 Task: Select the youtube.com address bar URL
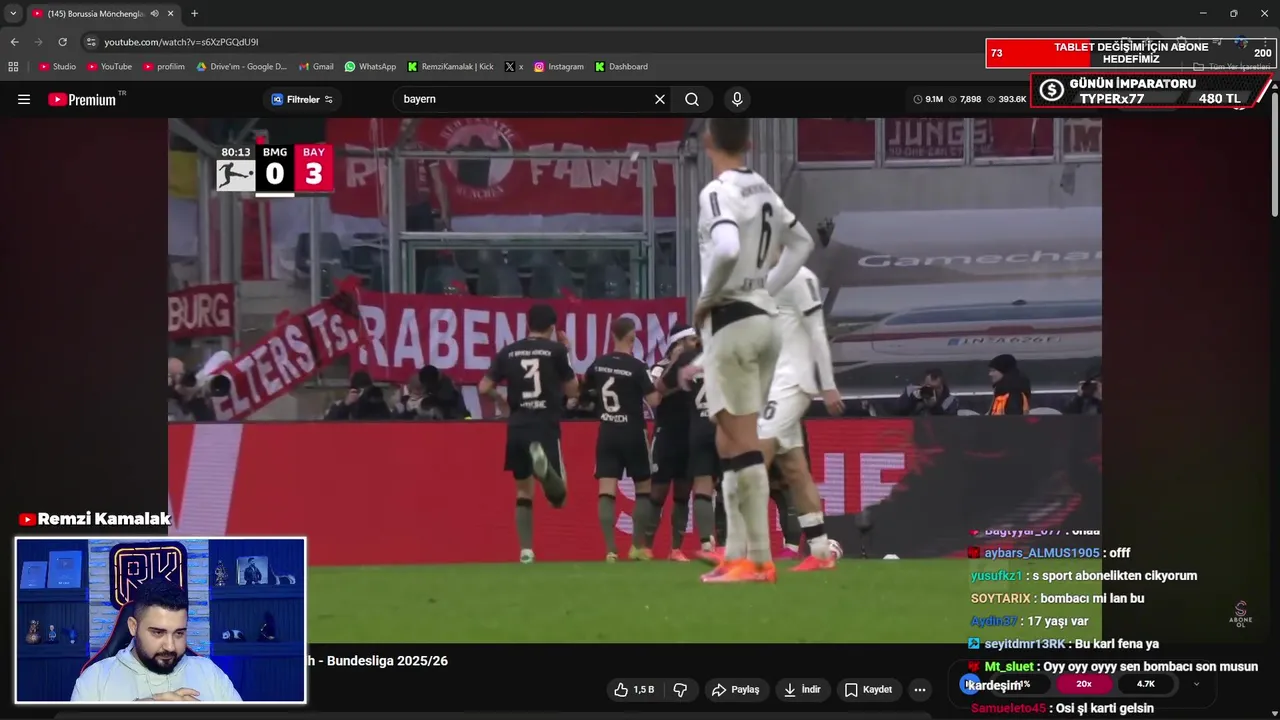coord(181,42)
